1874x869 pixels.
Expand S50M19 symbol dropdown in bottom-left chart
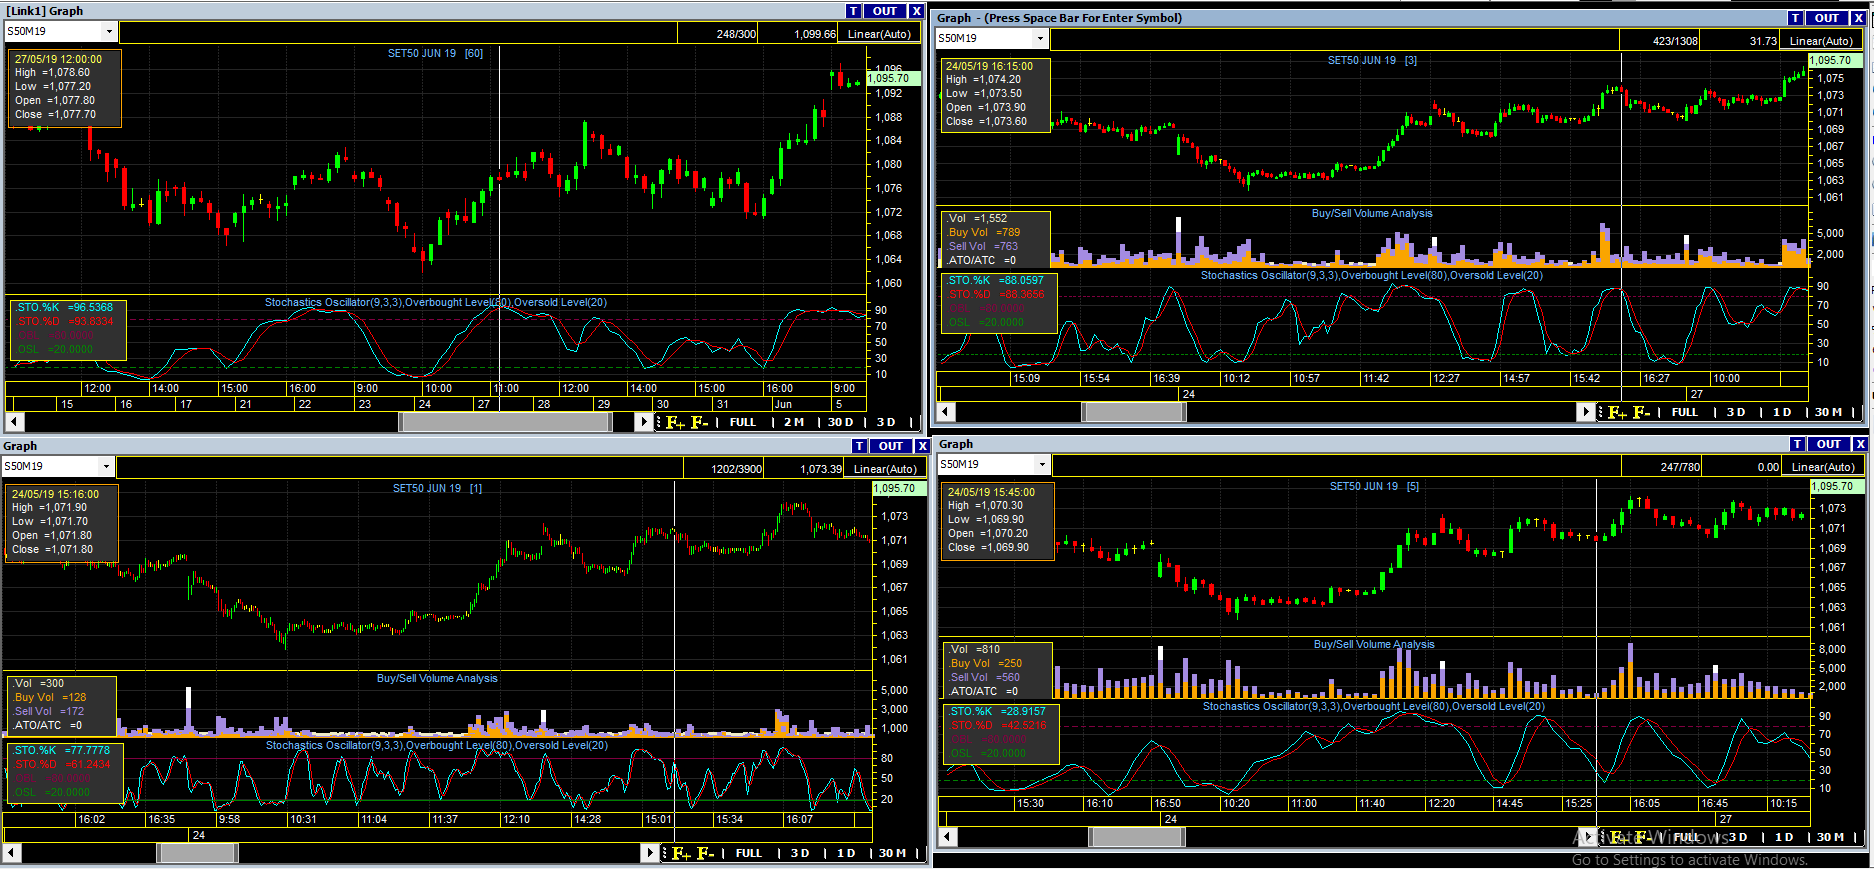pos(106,467)
